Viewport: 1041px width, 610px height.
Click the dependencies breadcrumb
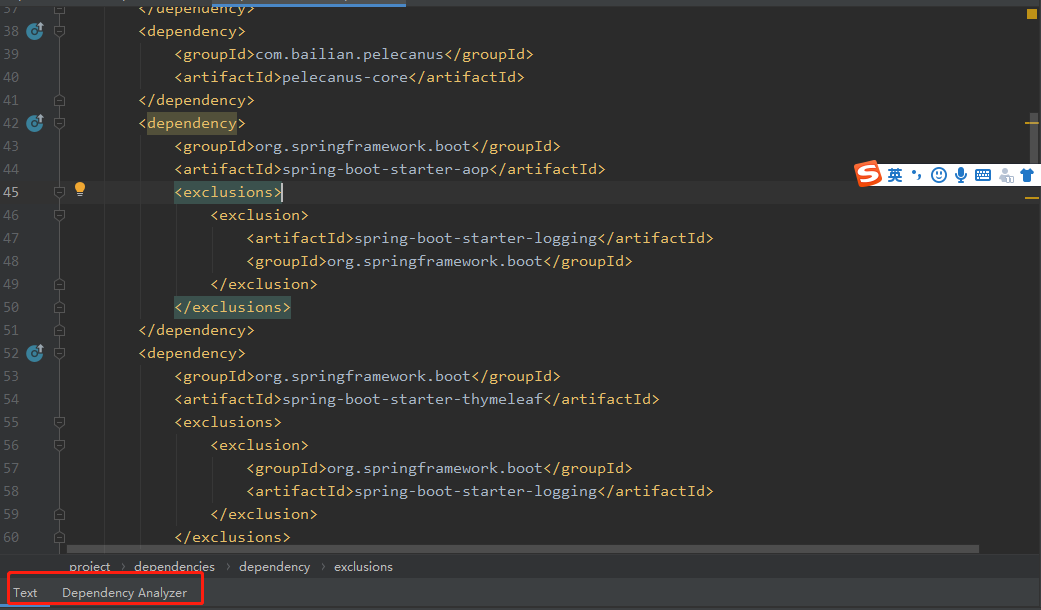pos(175,567)
